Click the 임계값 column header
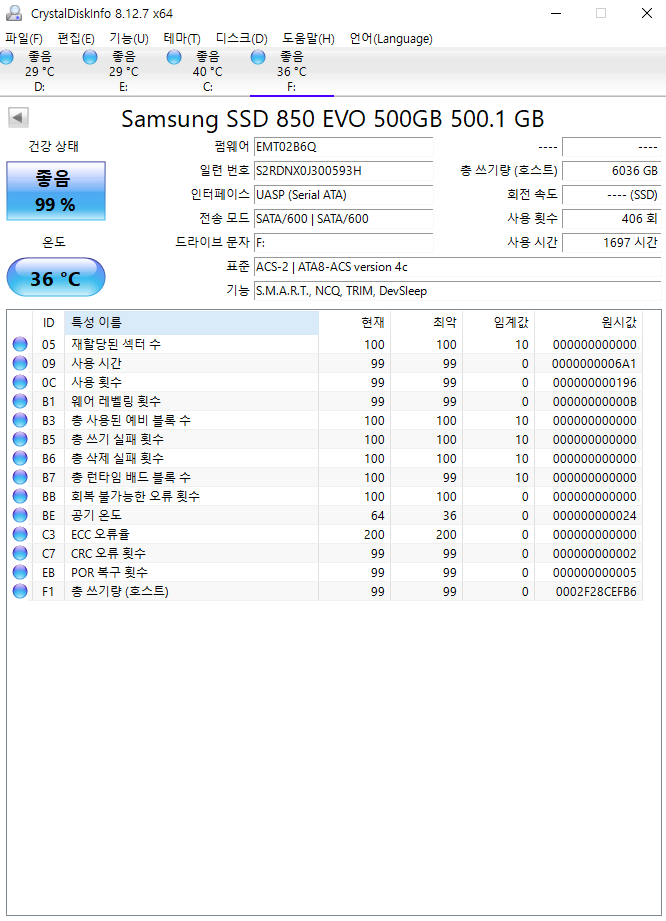 (499, 322)
